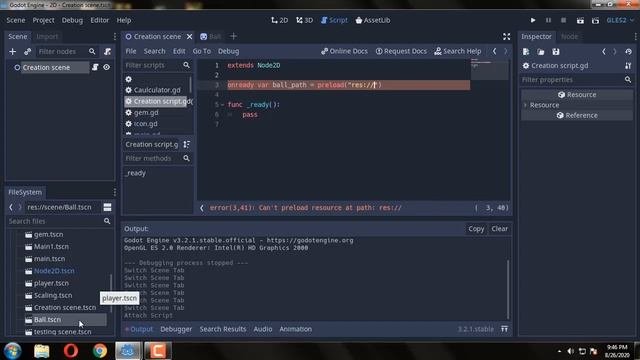
Task: Open the Editor menu
Action: pos(100,20)
